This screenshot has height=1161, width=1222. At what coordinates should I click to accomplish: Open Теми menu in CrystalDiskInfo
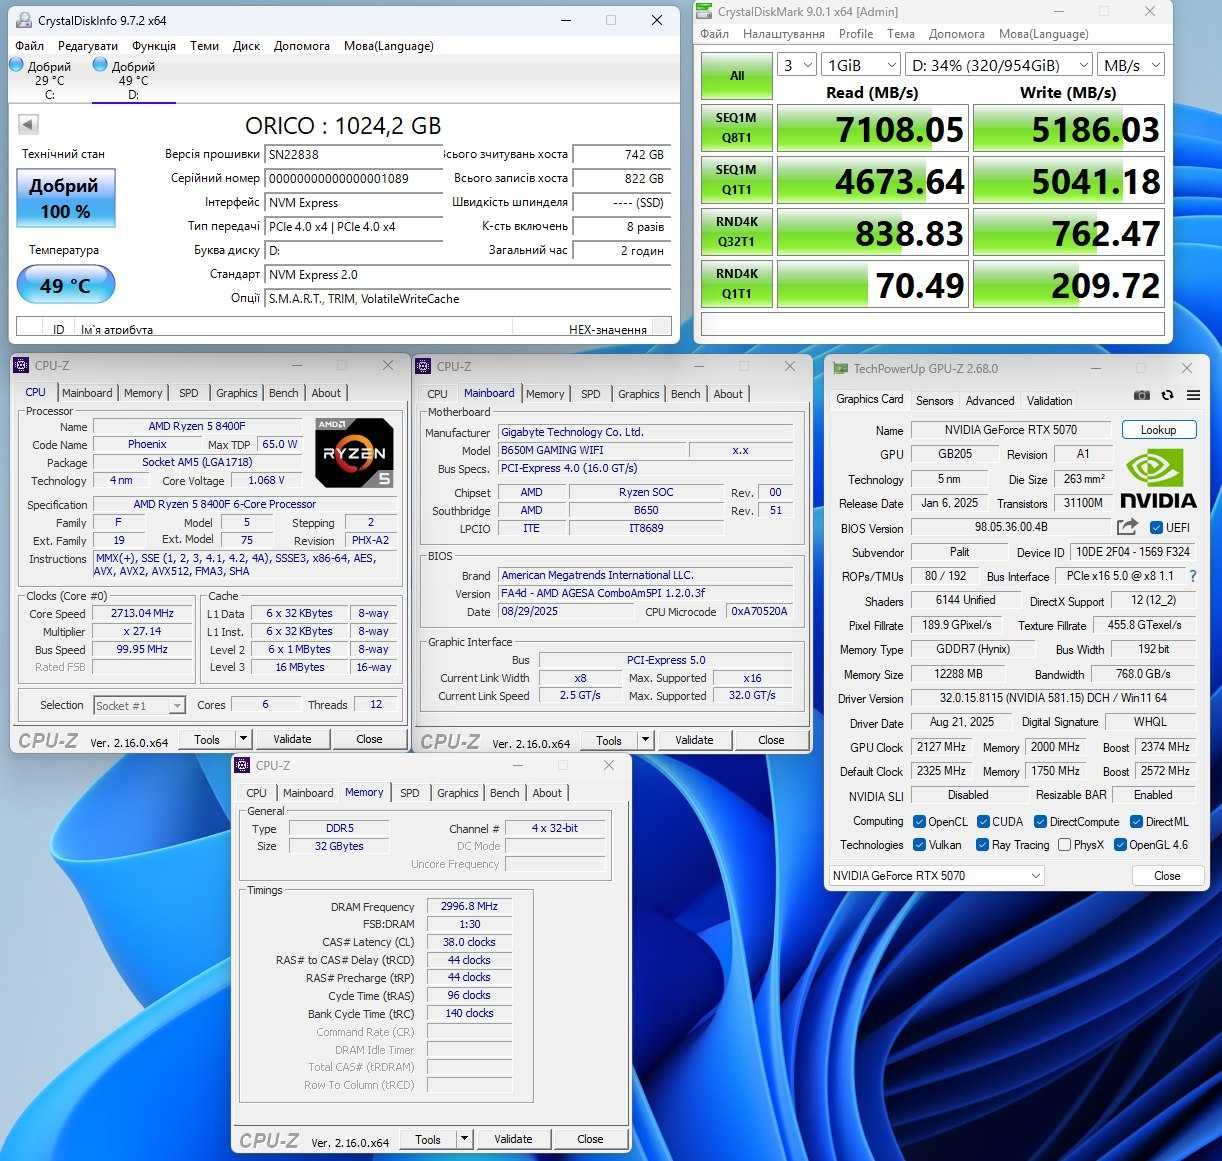204,45
